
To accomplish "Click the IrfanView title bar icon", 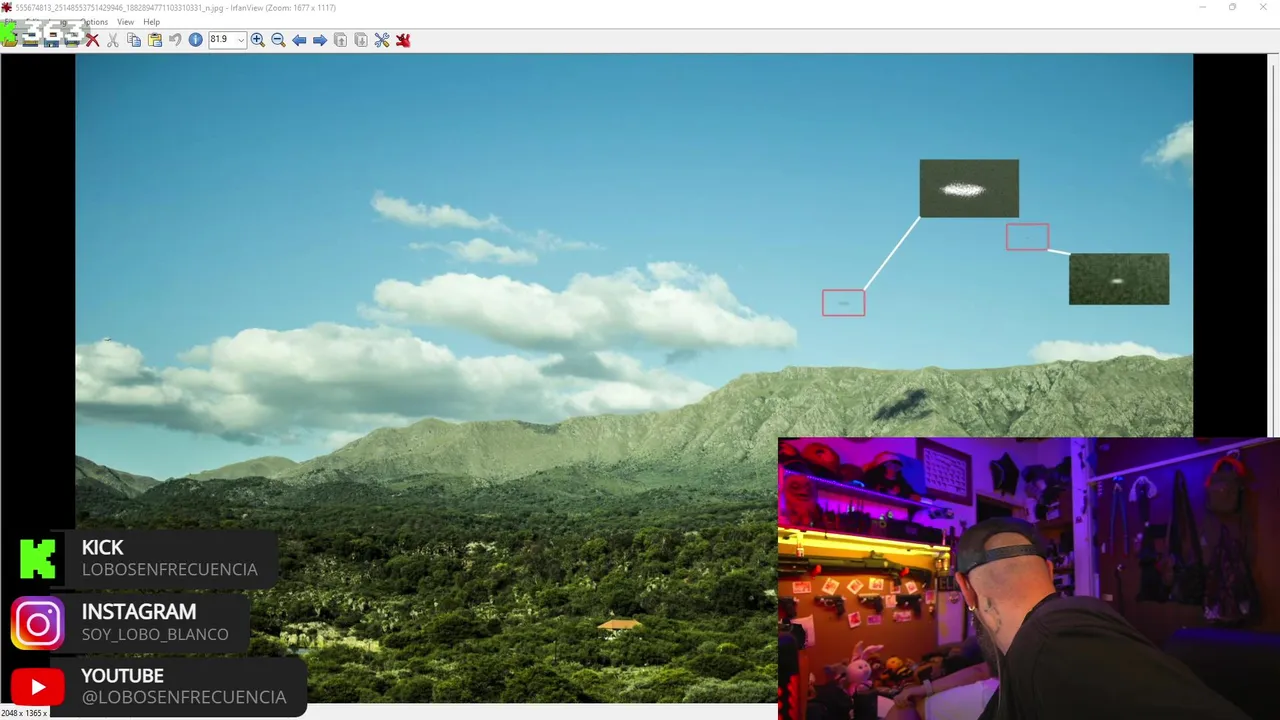I will pyautogui.click(x=7, y=7).
